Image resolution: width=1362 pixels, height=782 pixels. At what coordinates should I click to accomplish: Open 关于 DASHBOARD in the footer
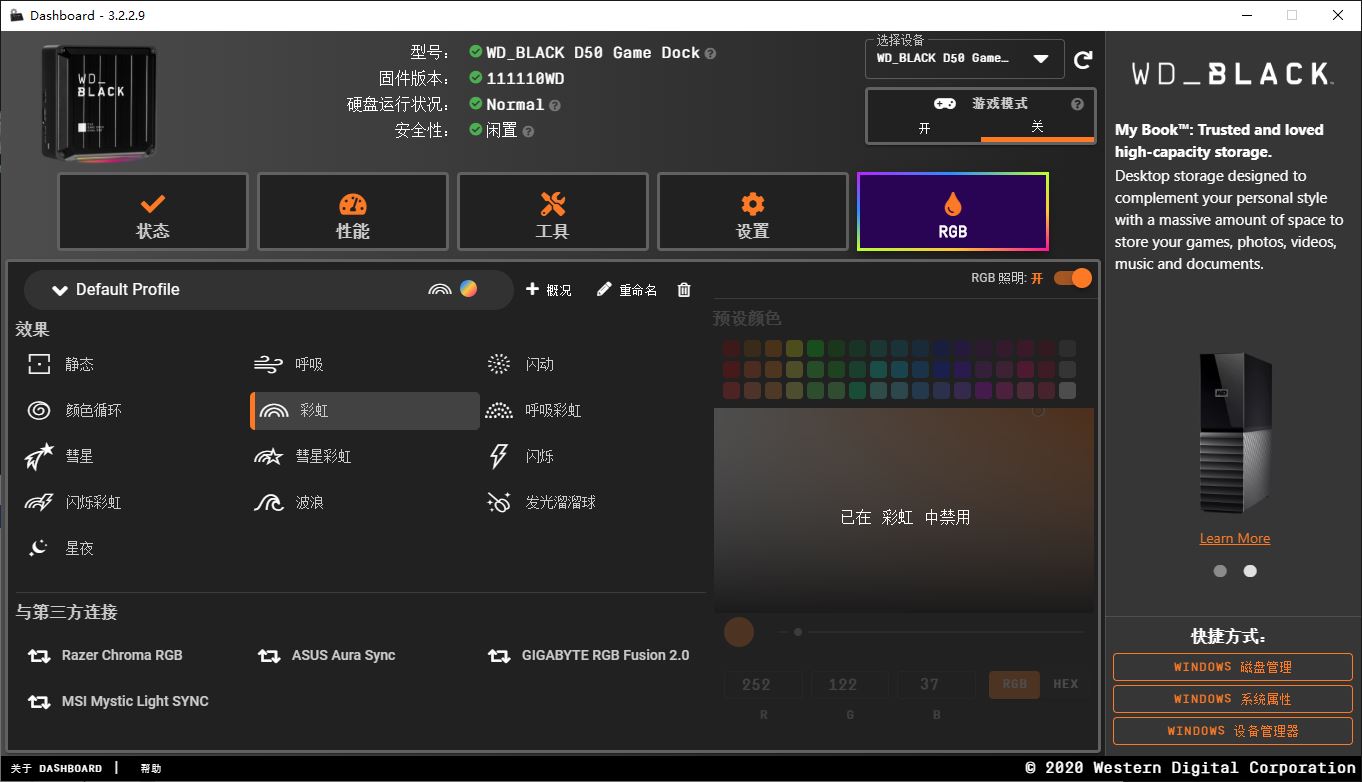point(57,769)
